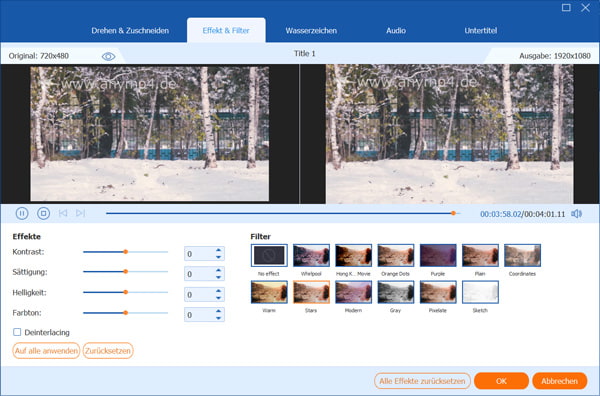Click the Sättigung slider handle

pos(126,272)
